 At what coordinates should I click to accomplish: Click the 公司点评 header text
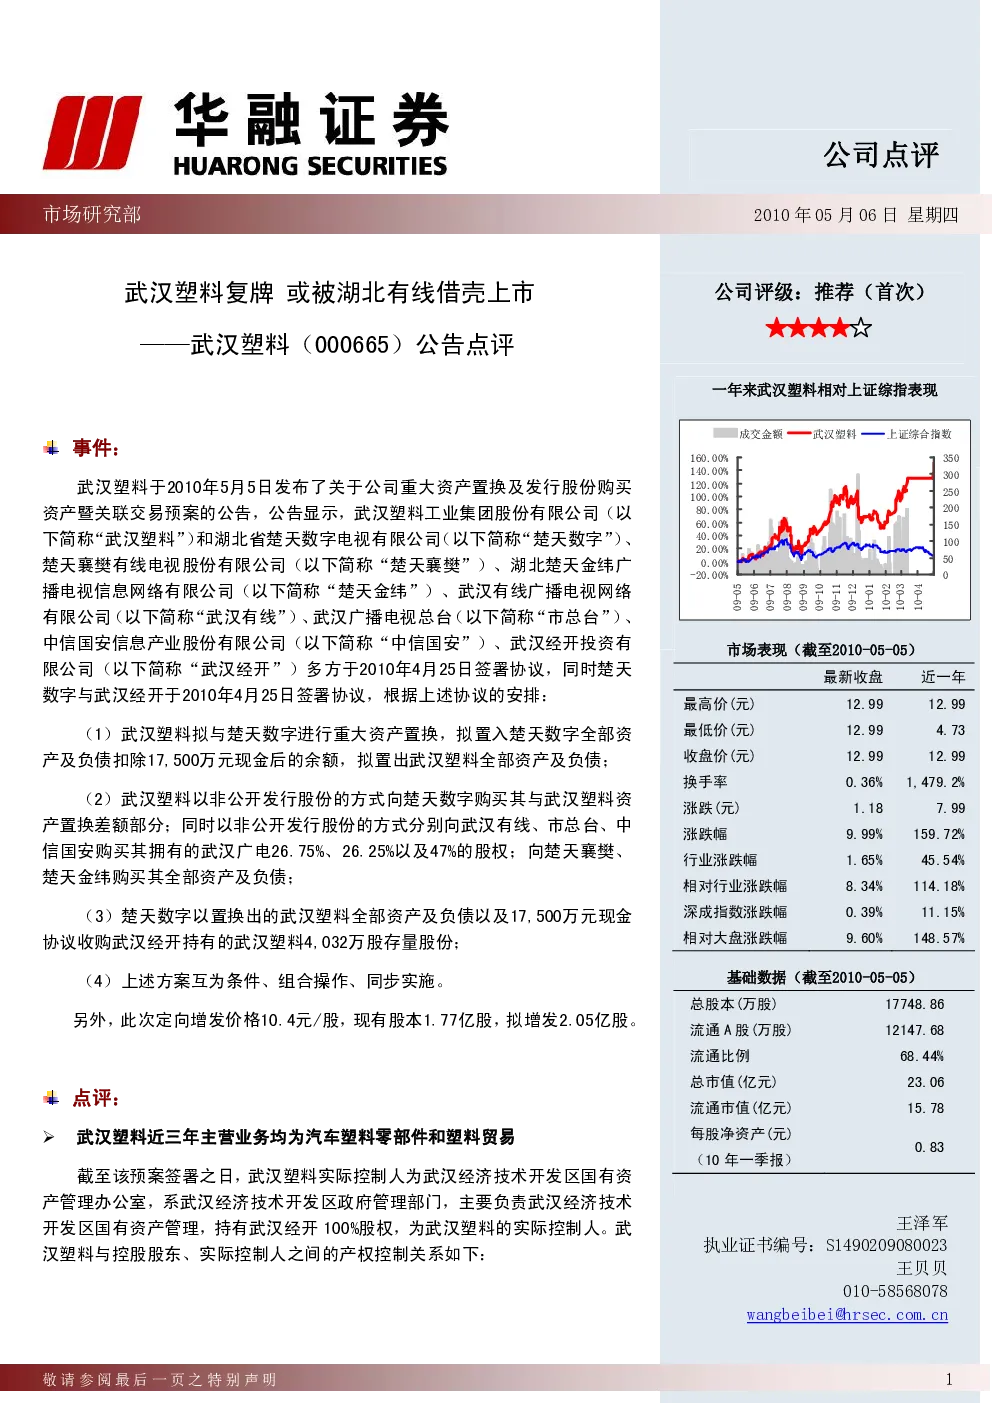(x=881, y=154)
